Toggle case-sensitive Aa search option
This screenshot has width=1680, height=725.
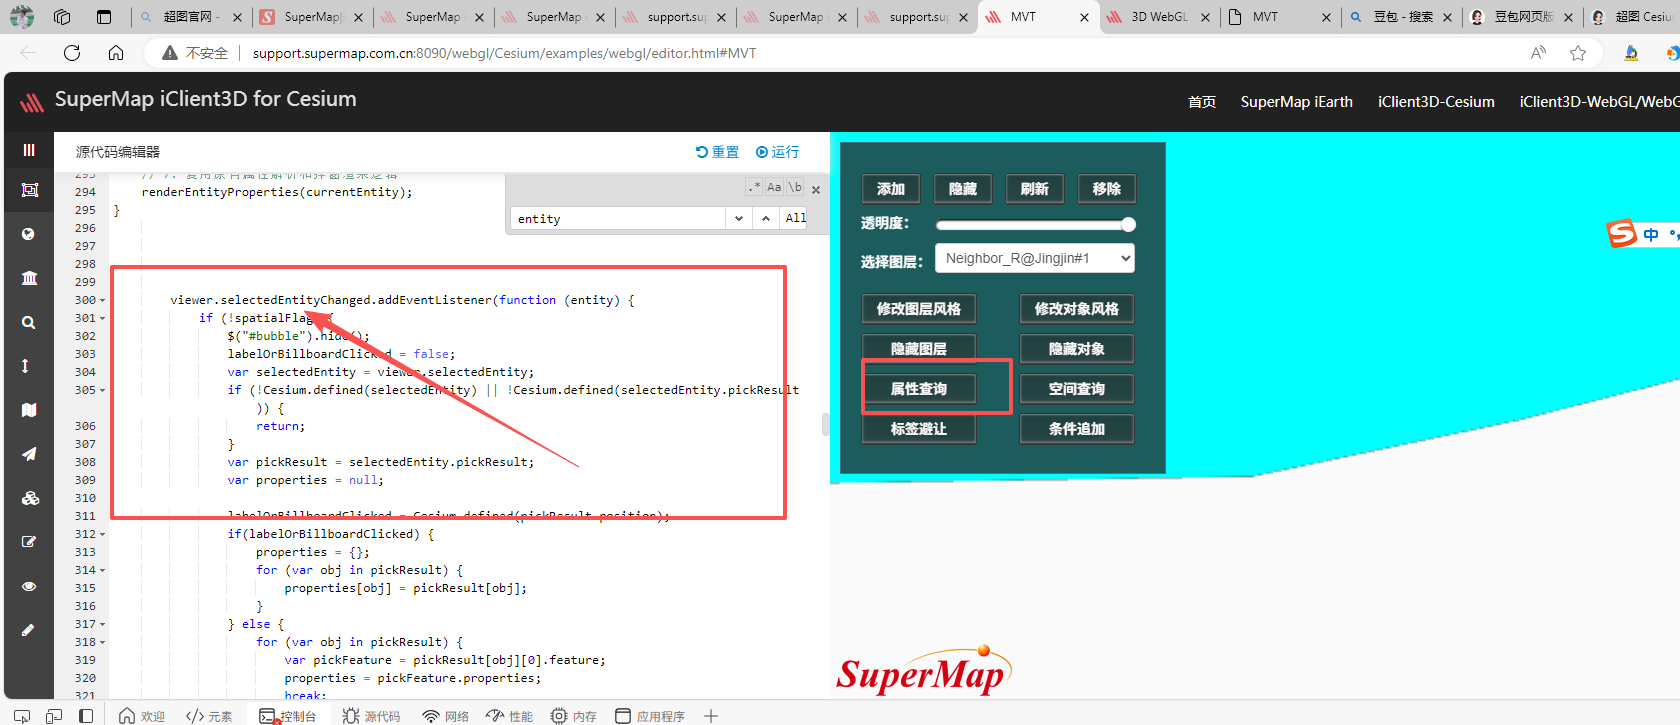point(774,187)
